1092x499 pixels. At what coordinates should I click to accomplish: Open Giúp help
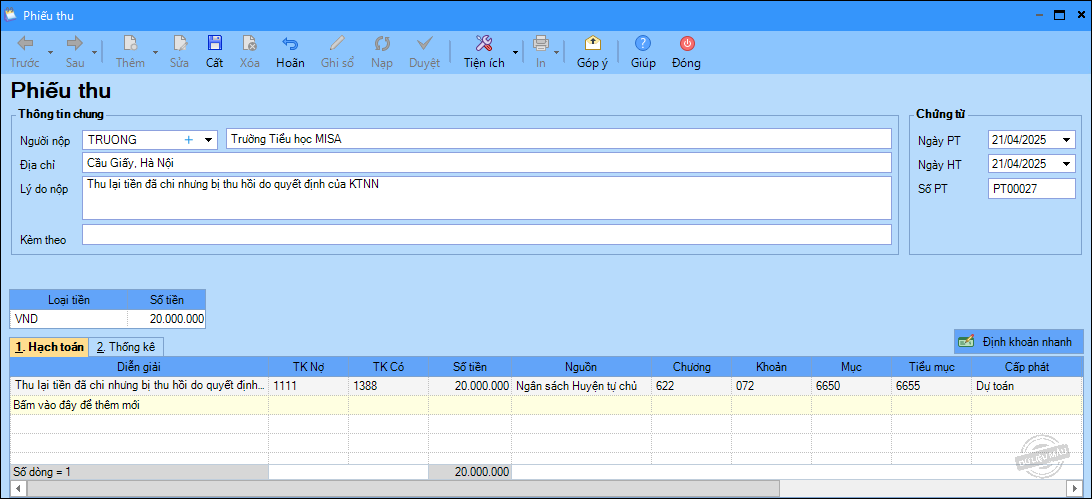(x=644, y=52)
